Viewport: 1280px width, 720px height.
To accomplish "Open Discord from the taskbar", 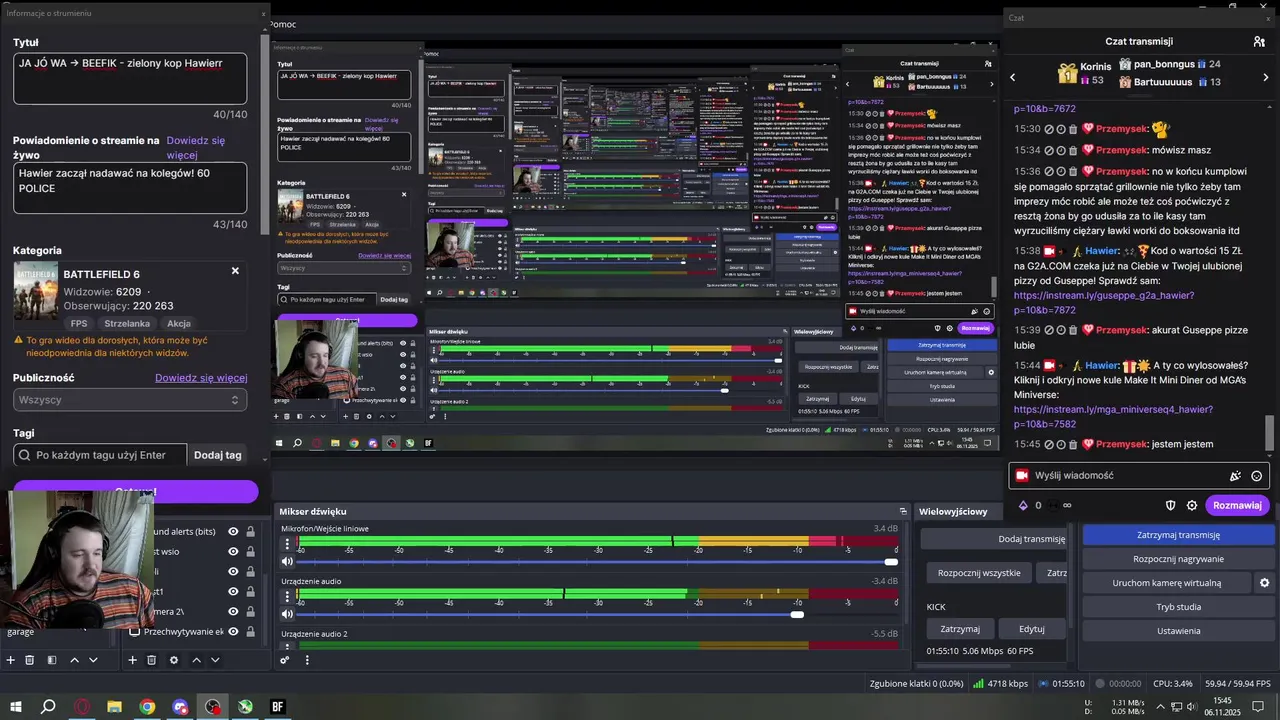I will pos(180,707).
